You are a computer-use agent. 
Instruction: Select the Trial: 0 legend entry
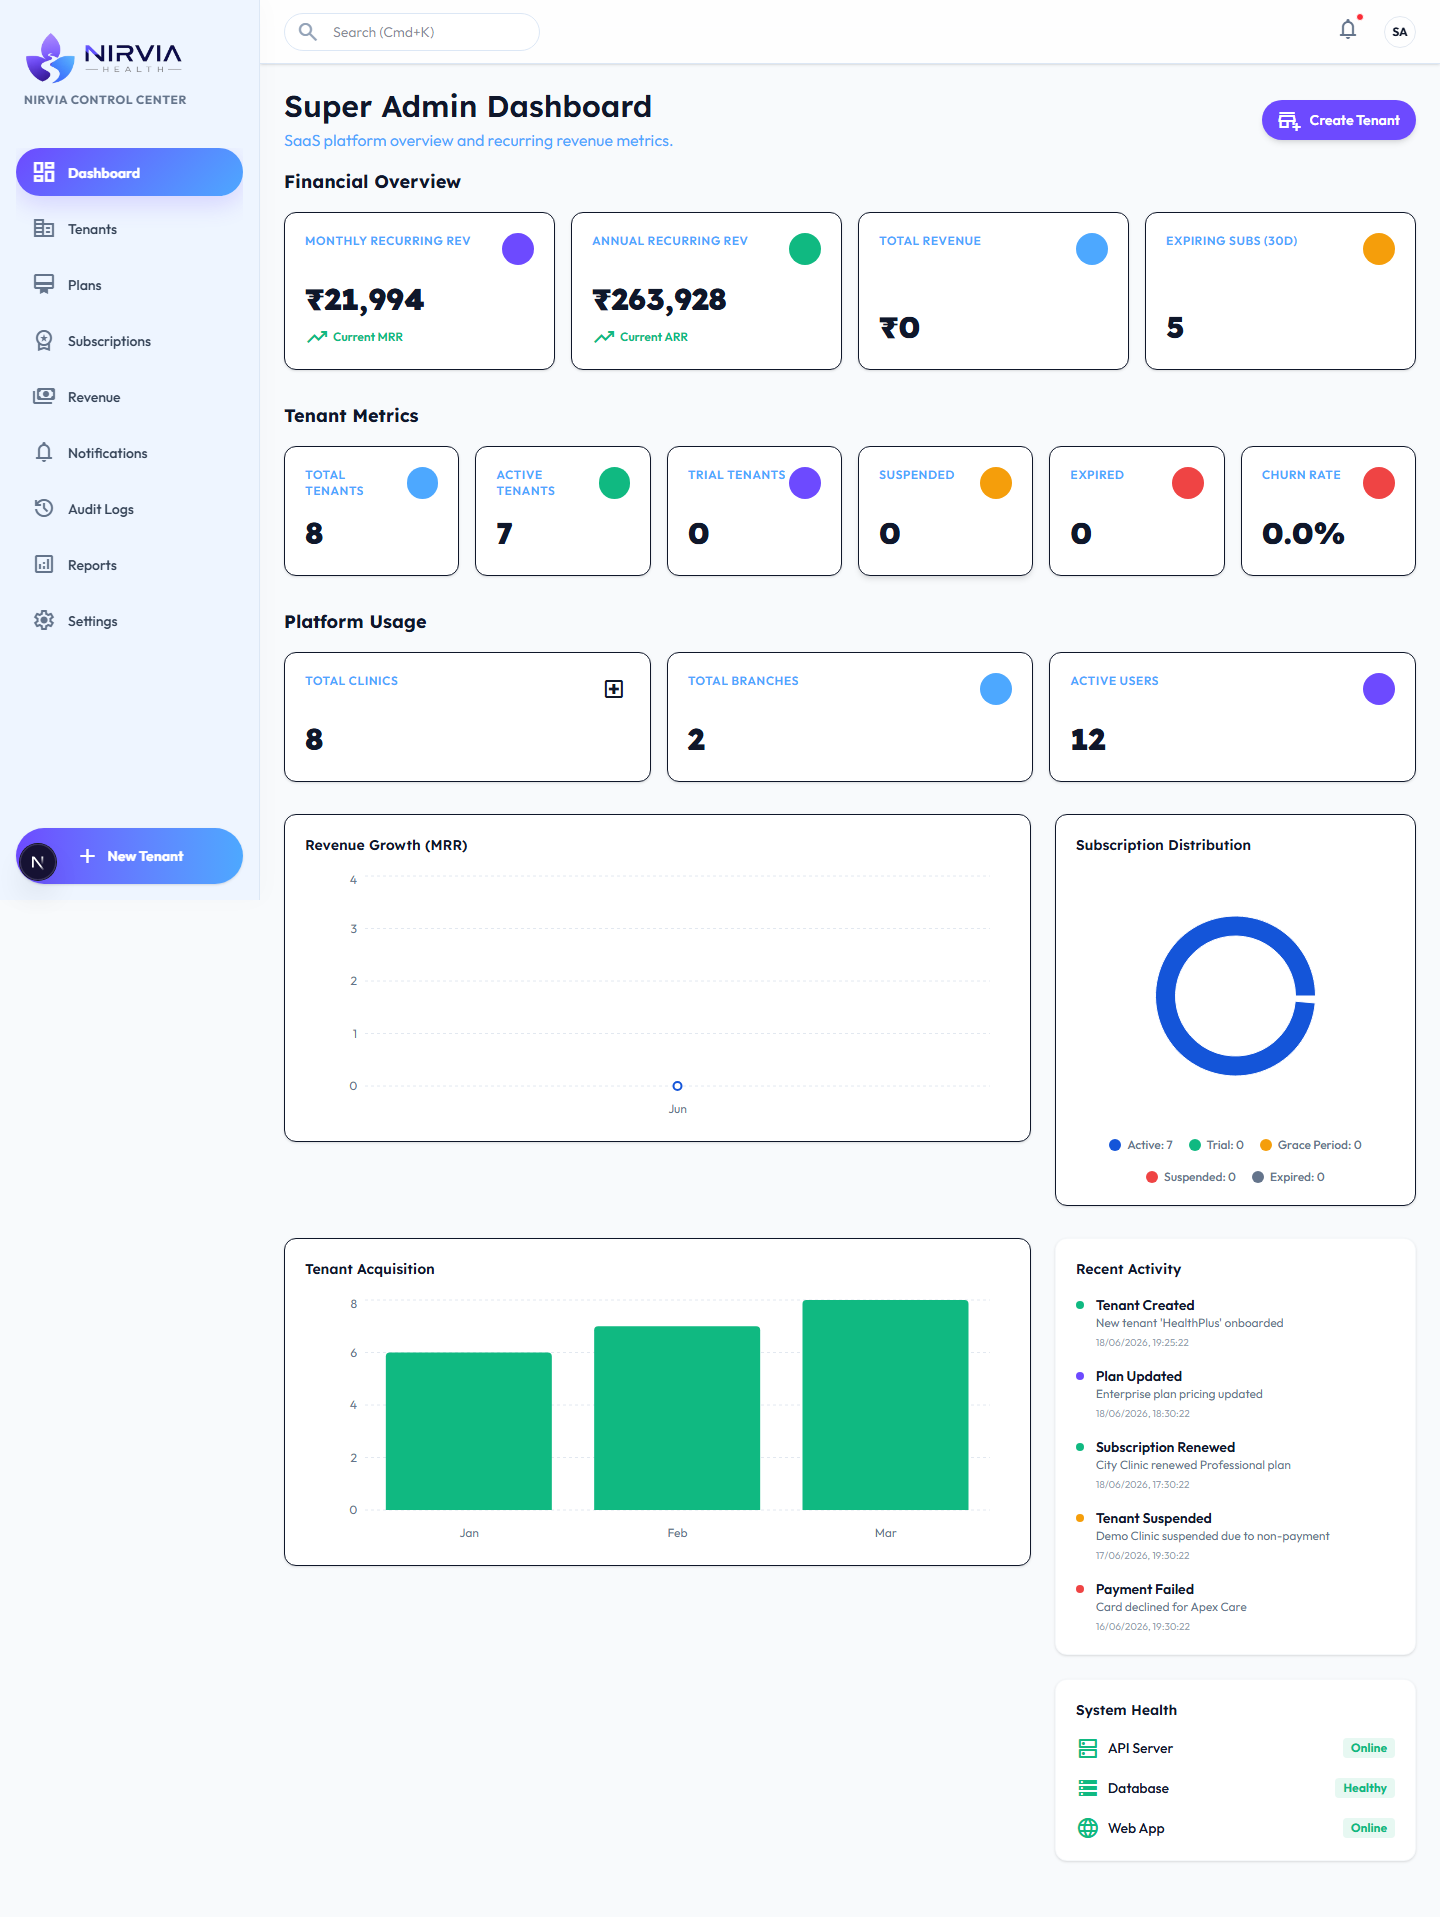pyautogui.click(x=1216, y=1145)
